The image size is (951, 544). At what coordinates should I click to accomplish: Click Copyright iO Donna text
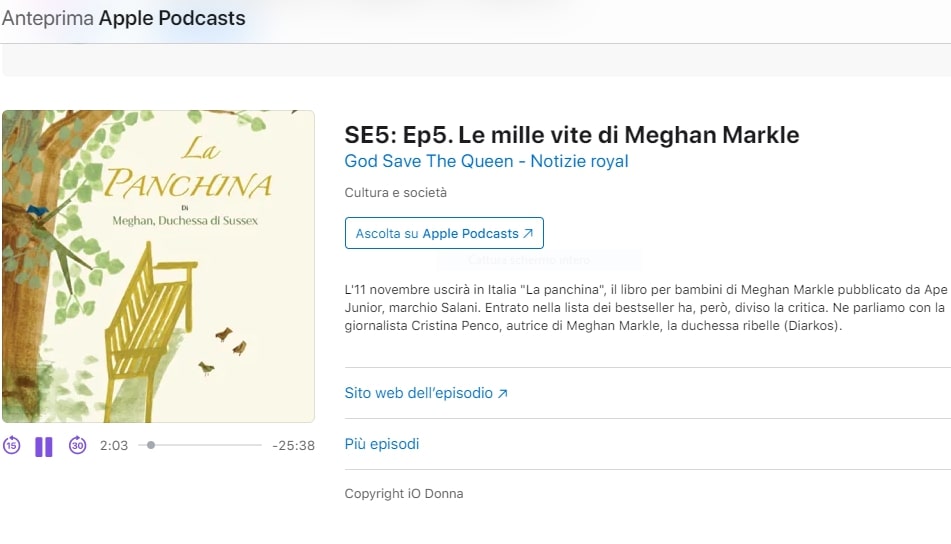[403, 494]
